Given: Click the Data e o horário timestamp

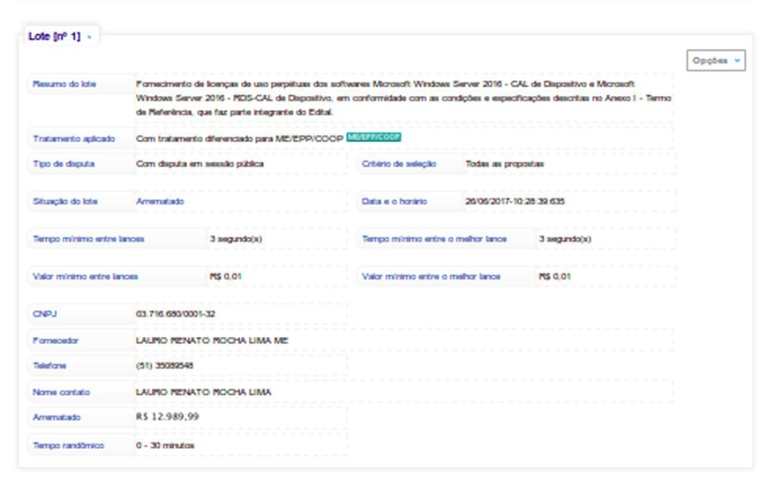Looking at the screenshot, I should coord(515,201).
